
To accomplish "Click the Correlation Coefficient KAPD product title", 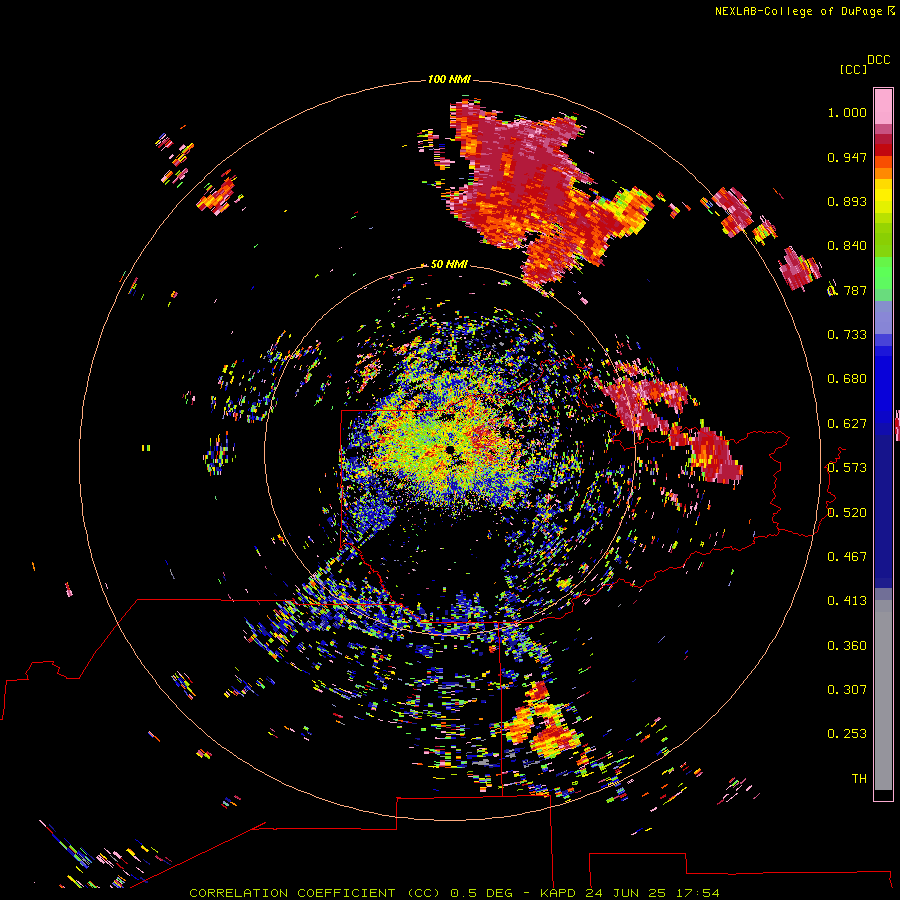I will (454, 893).
